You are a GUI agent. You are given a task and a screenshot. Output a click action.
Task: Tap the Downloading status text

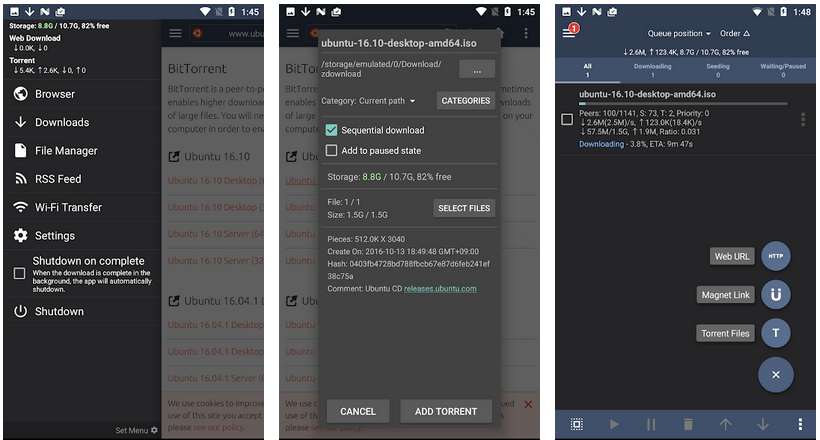pos(601,144)
